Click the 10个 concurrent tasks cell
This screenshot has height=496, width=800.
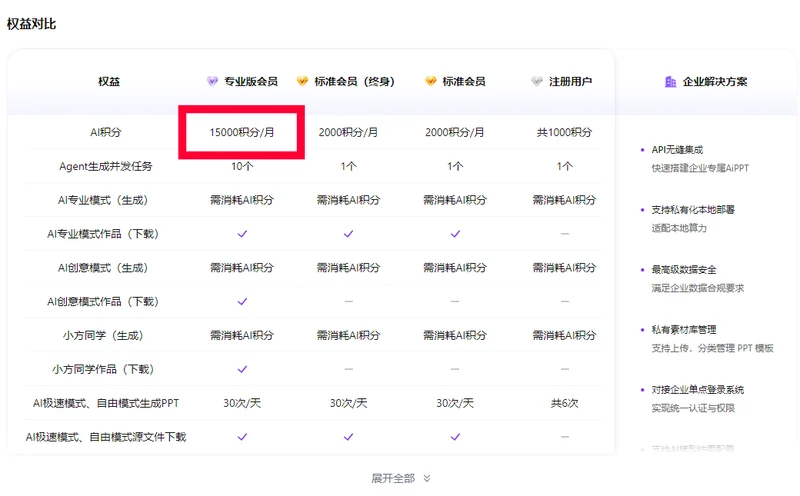coord(242,166)
